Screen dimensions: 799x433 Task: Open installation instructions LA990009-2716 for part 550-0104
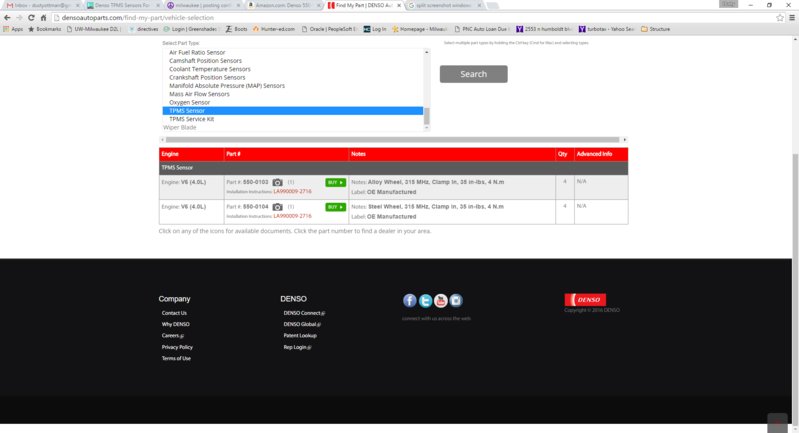292,216
